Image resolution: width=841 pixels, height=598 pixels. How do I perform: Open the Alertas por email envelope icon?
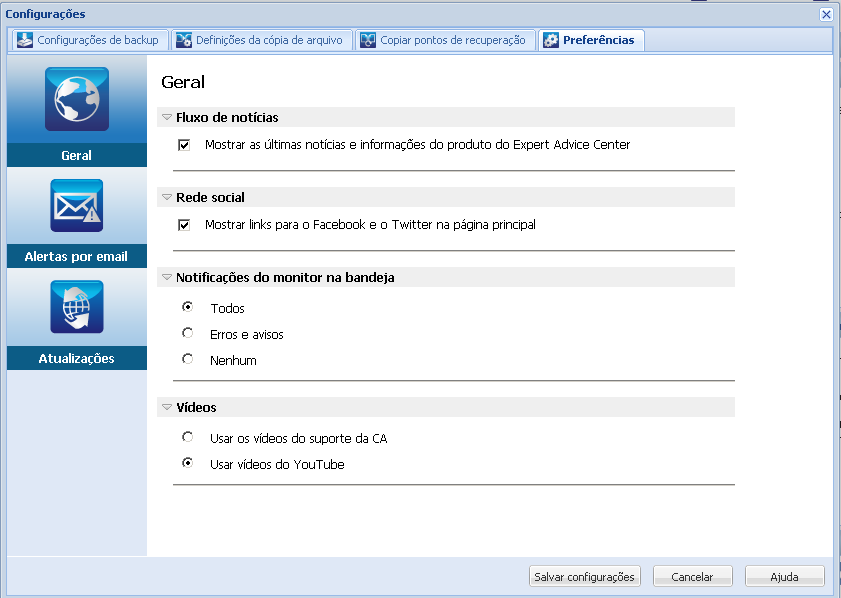77,205
